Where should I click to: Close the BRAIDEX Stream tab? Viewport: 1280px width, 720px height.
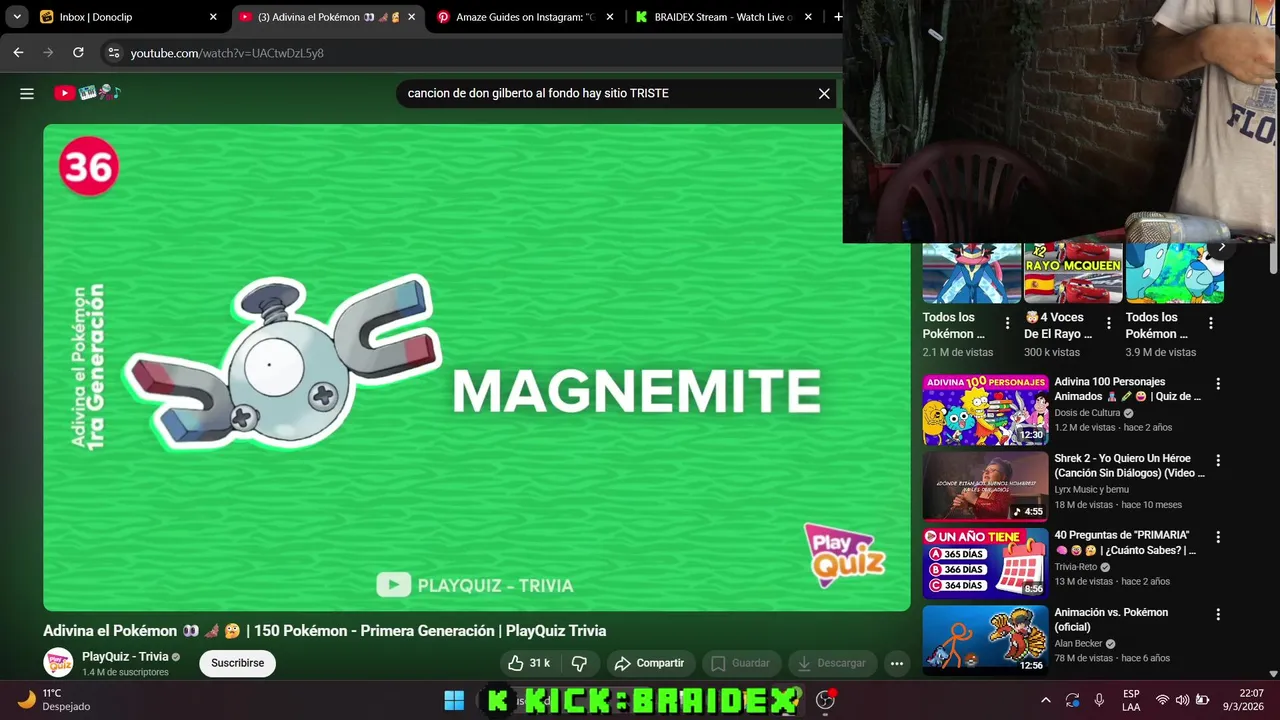[x=808, y=17]
